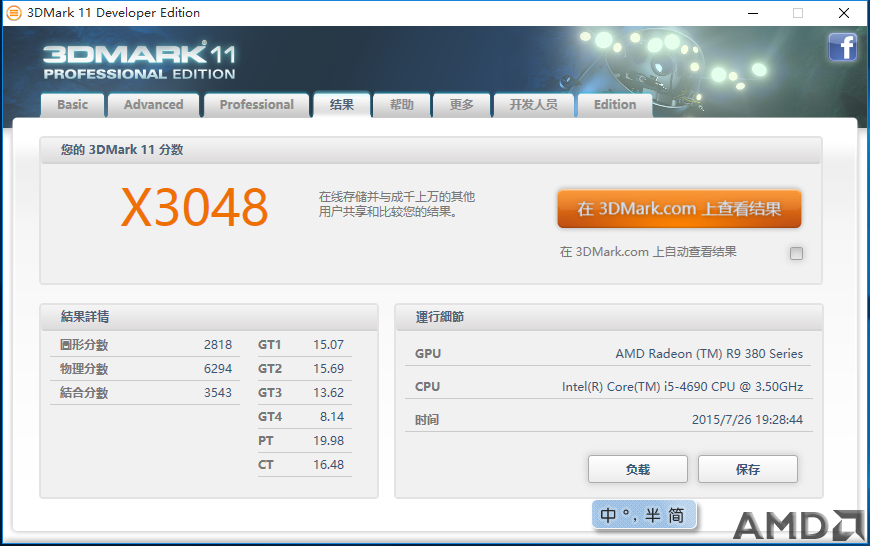Select the combined score value 3543
The width and height of the screenshot is (870, 546).
coord(218,392)
